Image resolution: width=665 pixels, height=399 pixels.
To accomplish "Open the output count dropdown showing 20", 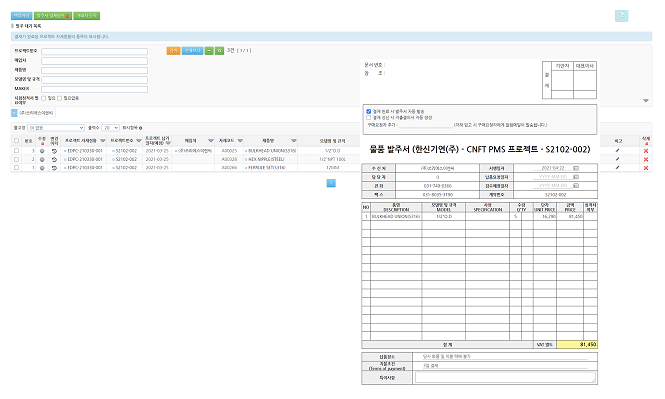I will click(110, 128).
